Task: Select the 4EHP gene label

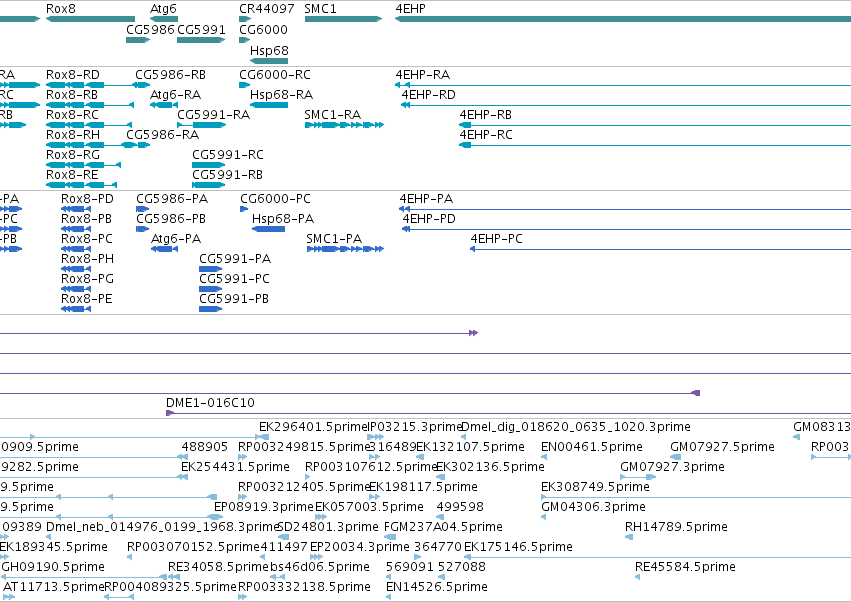Action: (x=410, y=9)
